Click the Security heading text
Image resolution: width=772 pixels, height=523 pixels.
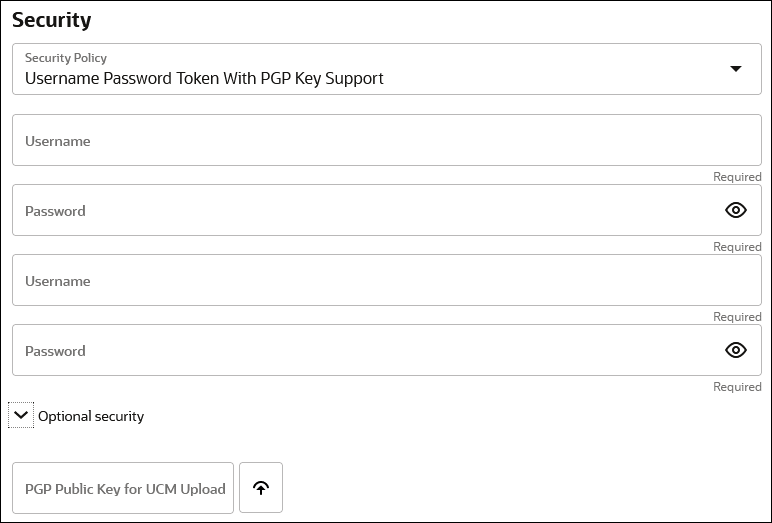(x=52, y=20)
